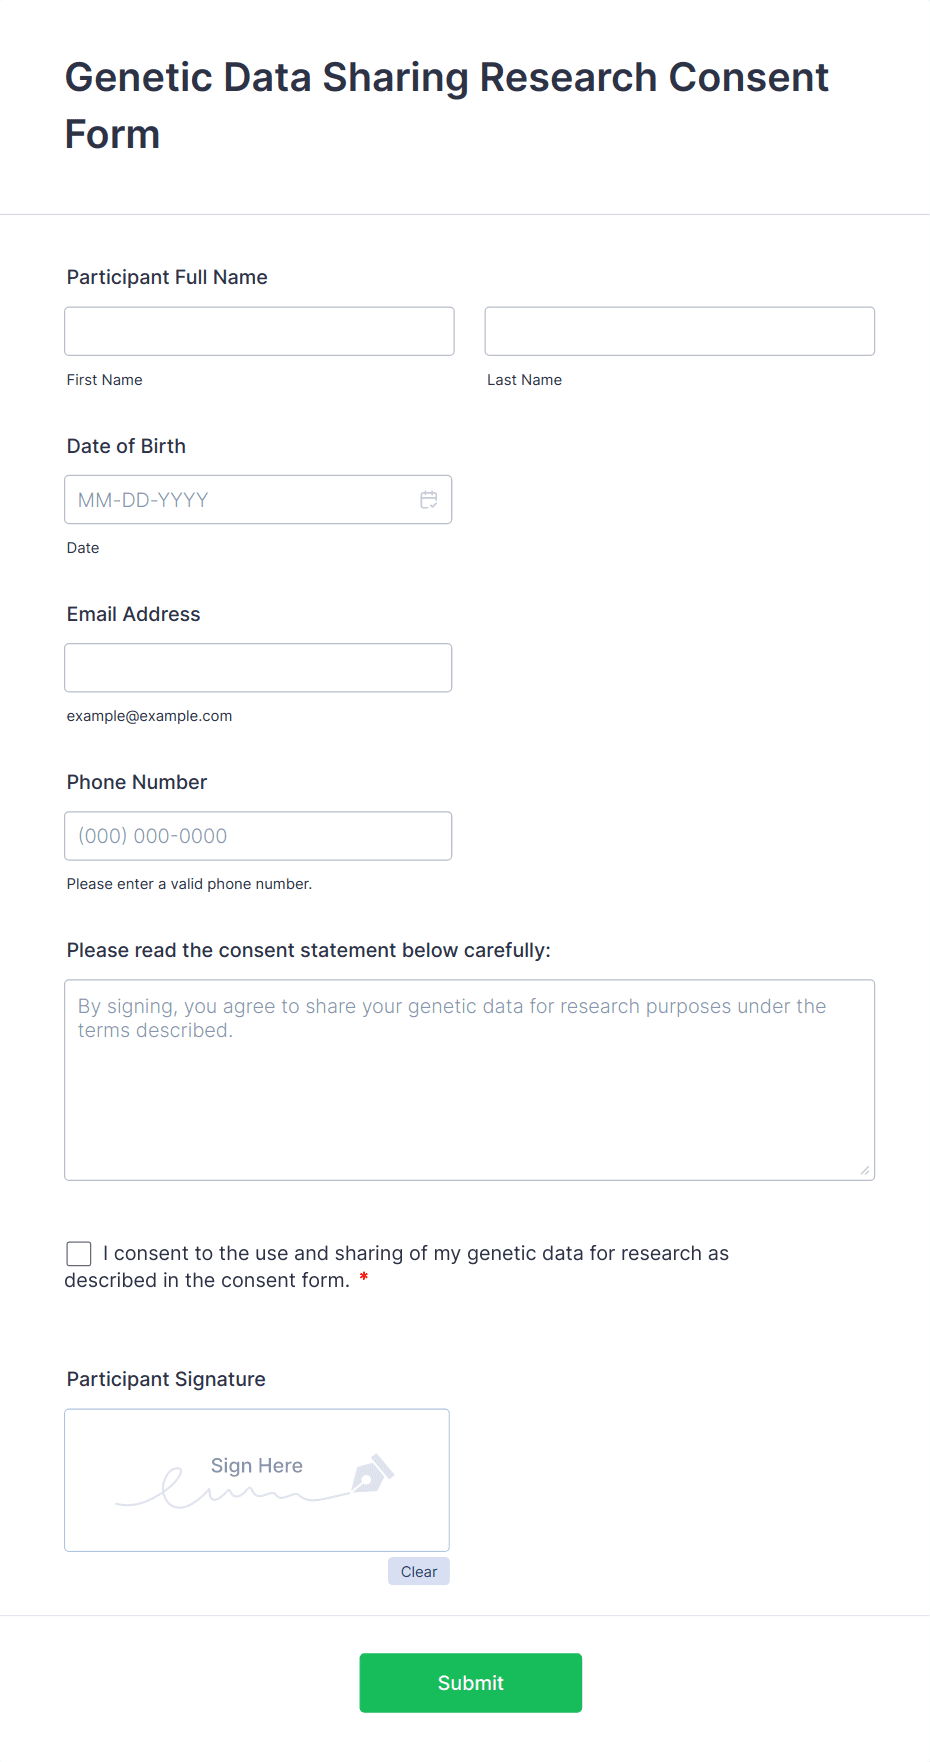This screenshot has height=1762, width=930.
Task: Click the 'Email Address' field label
Action: point(133,614)
